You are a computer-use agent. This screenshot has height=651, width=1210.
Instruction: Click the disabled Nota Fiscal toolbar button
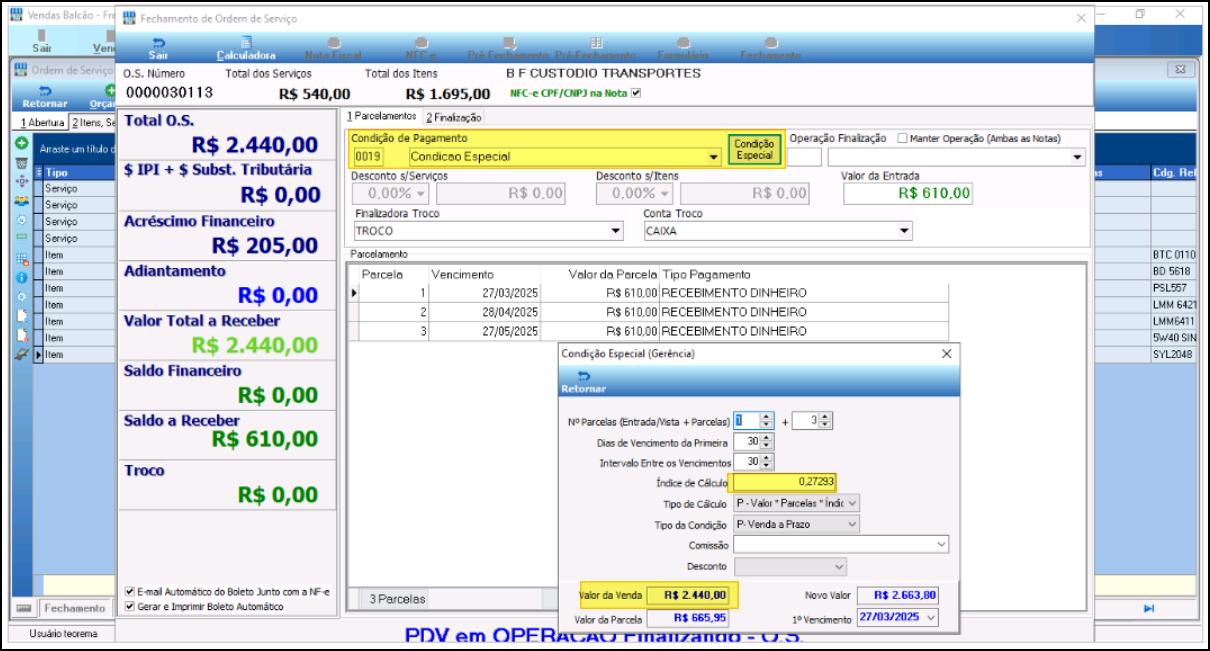333,48
